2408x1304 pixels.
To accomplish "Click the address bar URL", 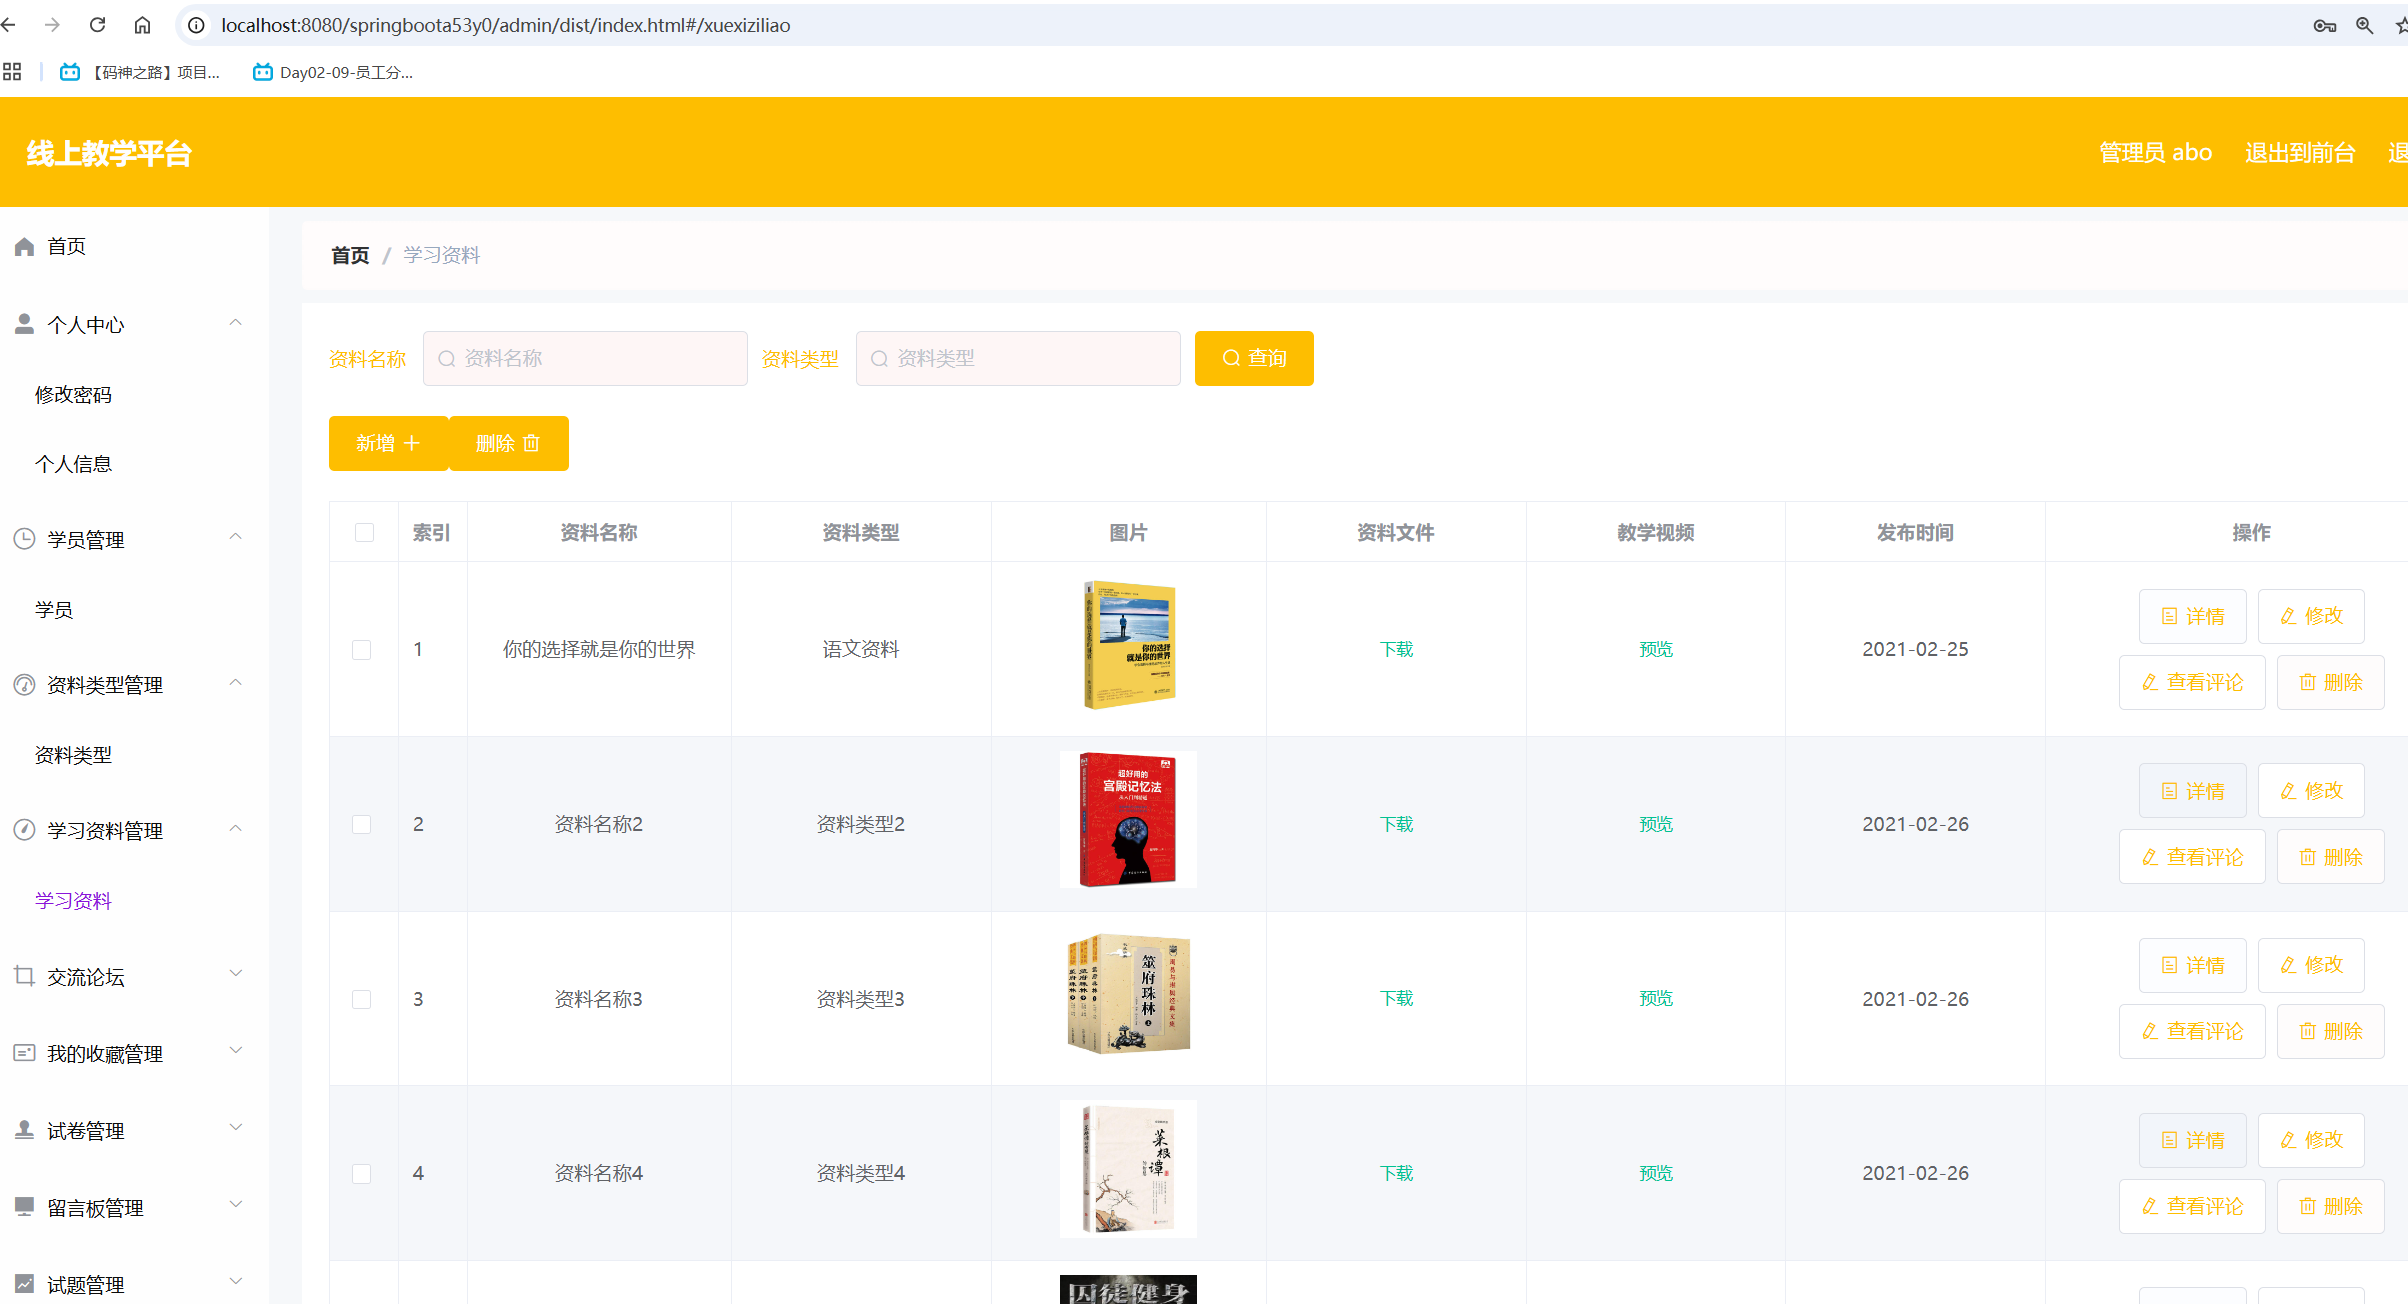I will pyautogui.click(x=506, y=25).
